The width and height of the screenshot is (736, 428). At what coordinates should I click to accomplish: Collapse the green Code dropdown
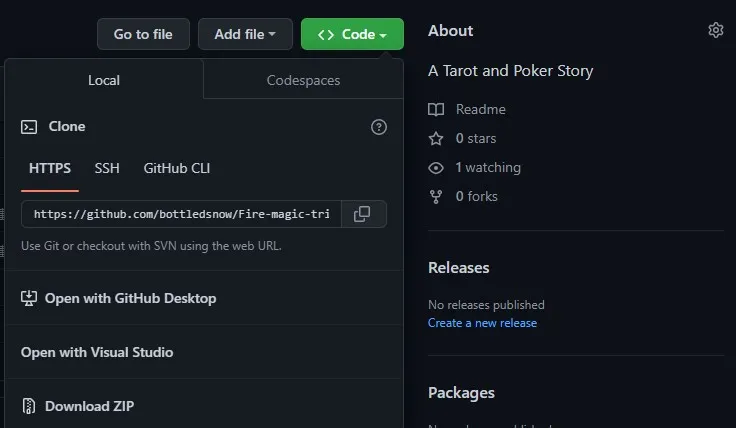point(352,34)
